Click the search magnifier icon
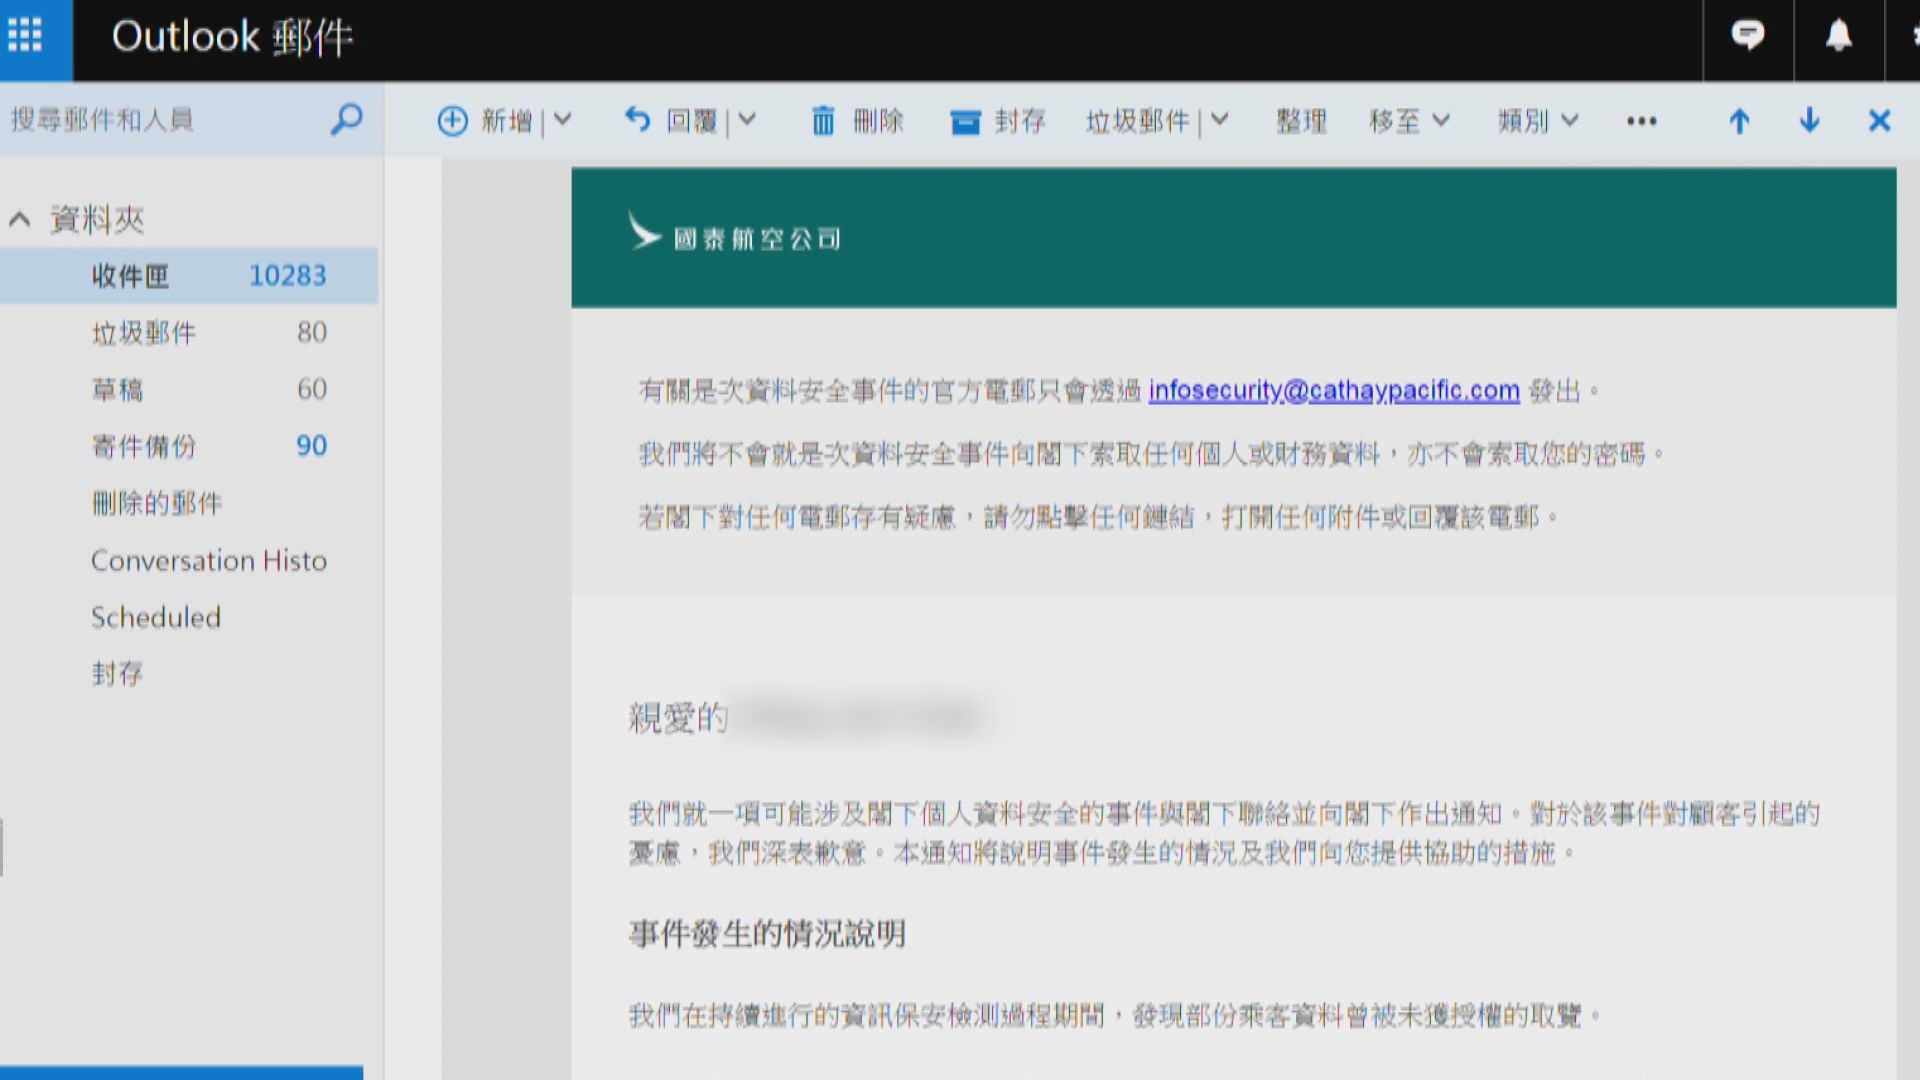This screenshot has height=1080, width=1920. pyautogui.click(x=345, y=119)
